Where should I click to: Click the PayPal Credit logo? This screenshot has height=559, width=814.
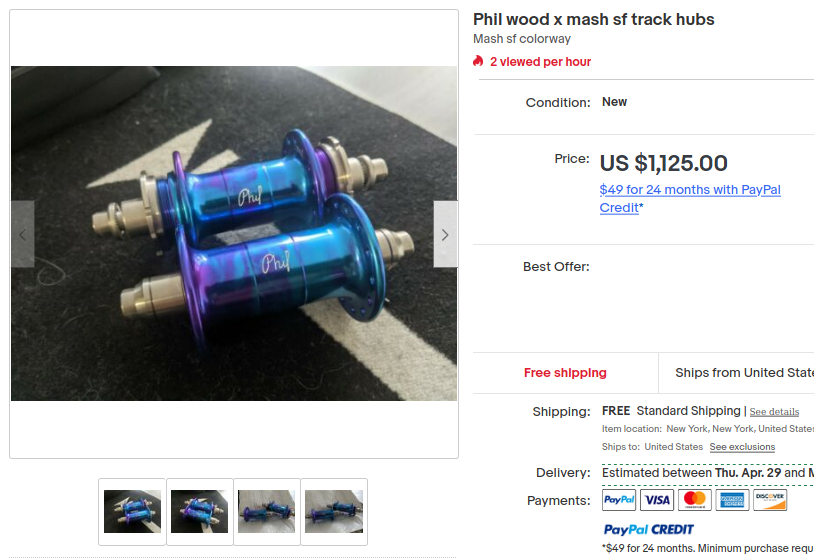coord(648,529)
